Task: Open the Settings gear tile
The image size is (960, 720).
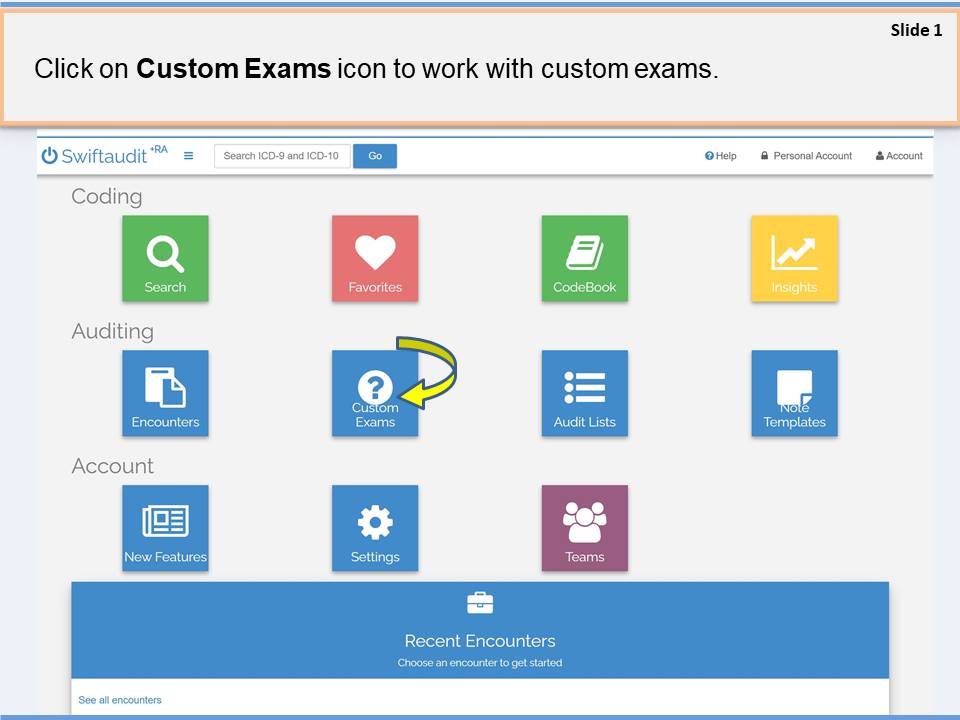Action: (x=375, y=529)
